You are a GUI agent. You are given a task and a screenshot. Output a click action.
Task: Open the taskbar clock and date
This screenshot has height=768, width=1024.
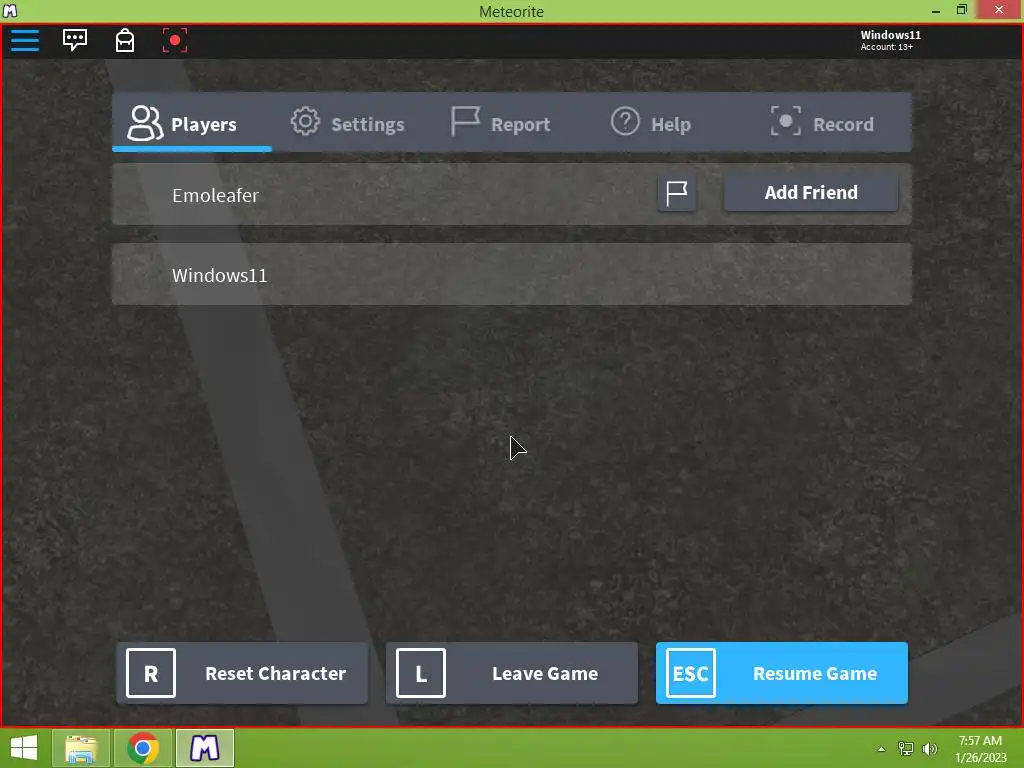click(980, 749)
